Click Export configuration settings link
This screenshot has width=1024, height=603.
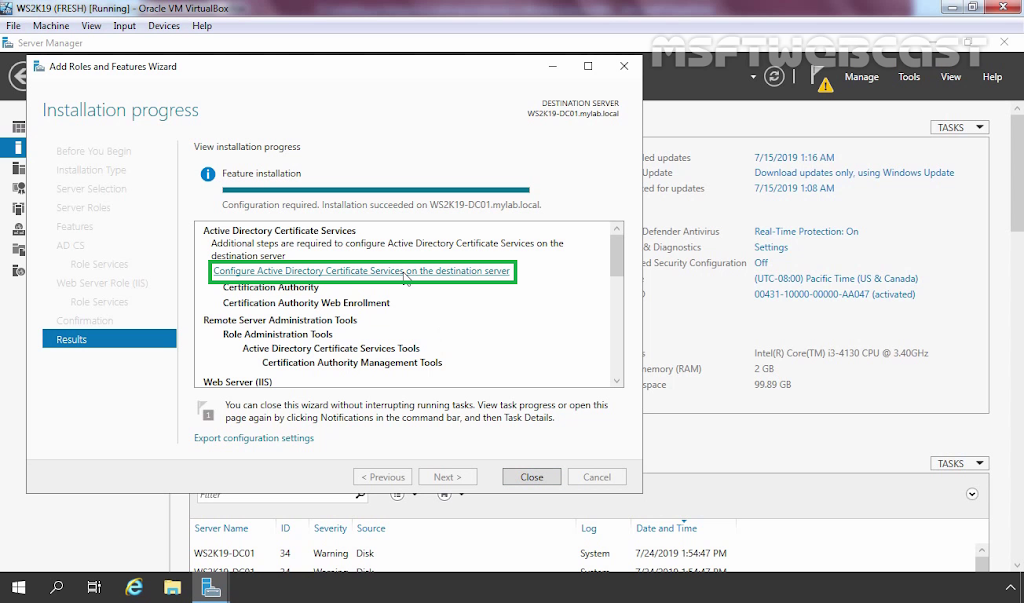(254, 438)
